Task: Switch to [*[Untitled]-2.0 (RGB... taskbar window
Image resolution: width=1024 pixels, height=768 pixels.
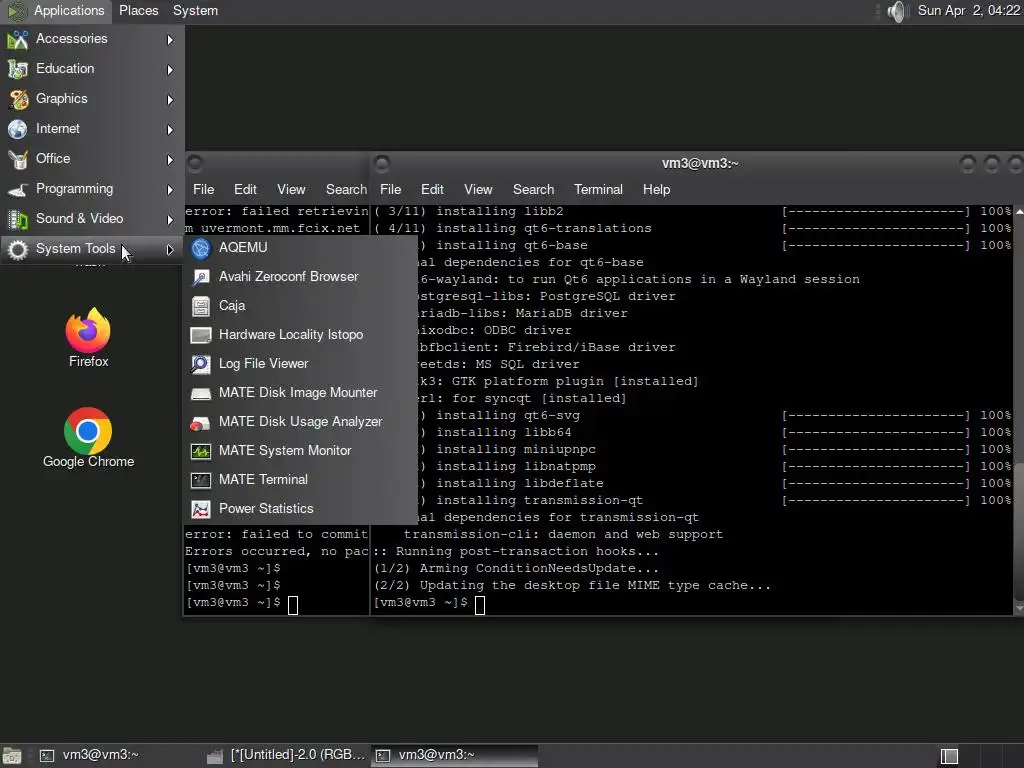Action: 286,756
